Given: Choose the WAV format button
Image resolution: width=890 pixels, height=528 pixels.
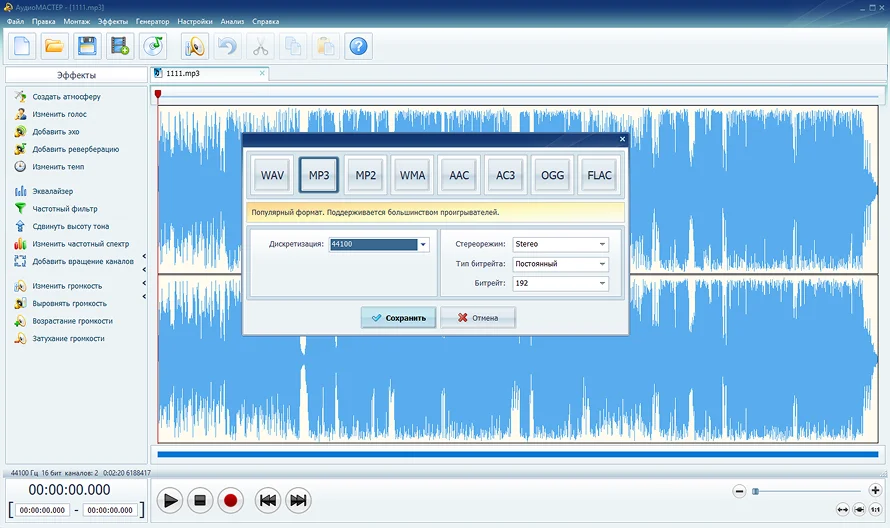Looking at the screenshot, I should click(272, 175).
